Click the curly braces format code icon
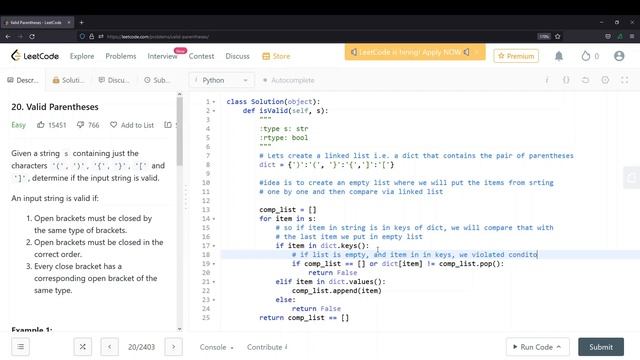 (x=566, y=80)
